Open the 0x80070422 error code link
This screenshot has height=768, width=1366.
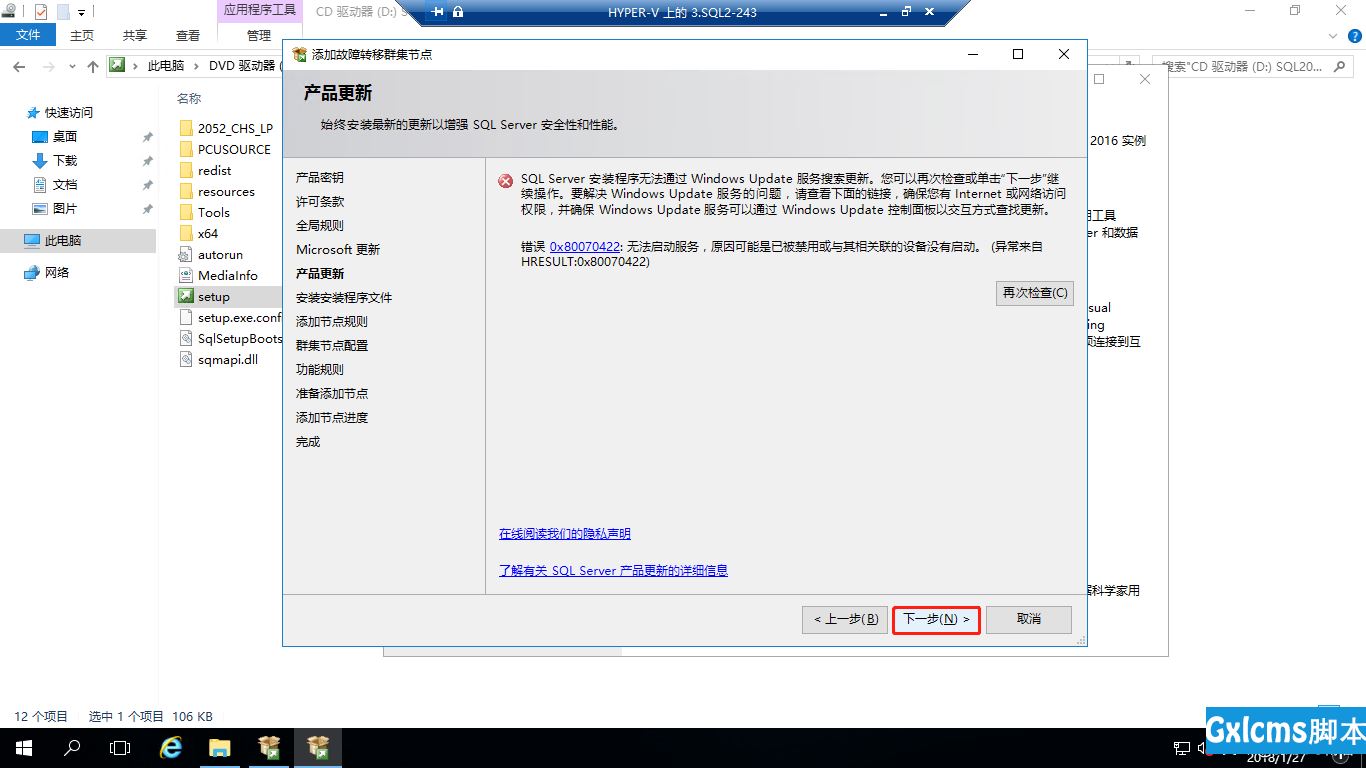[585, 246]
